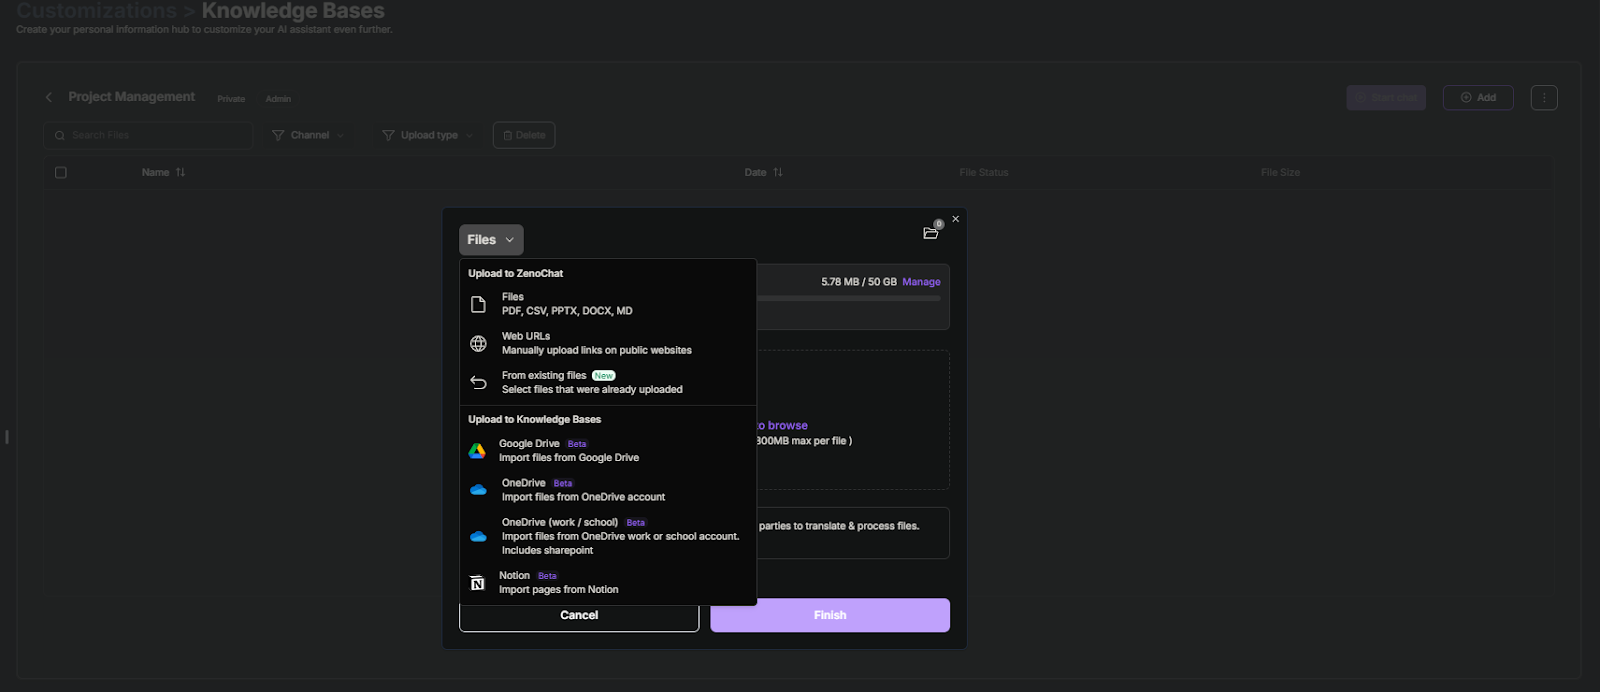Click the '5.78 MB / 50 GB' storage text
This screenshot has width=1600, height=692.
coord(859,282)
